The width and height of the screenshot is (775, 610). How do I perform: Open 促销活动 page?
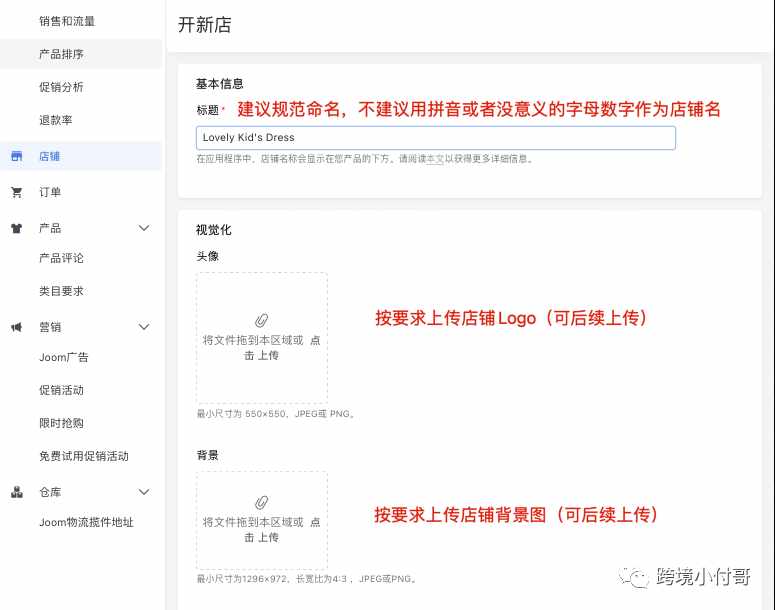(61, 390)
